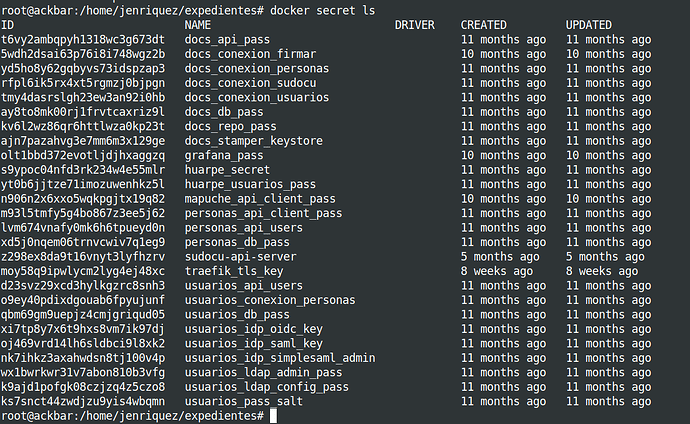Image resolution: width=690 pixels, height=424 pixels.
Task: Click the sudocu-api-server secret name
Action: pyautogui.click(x=241, y=257)
